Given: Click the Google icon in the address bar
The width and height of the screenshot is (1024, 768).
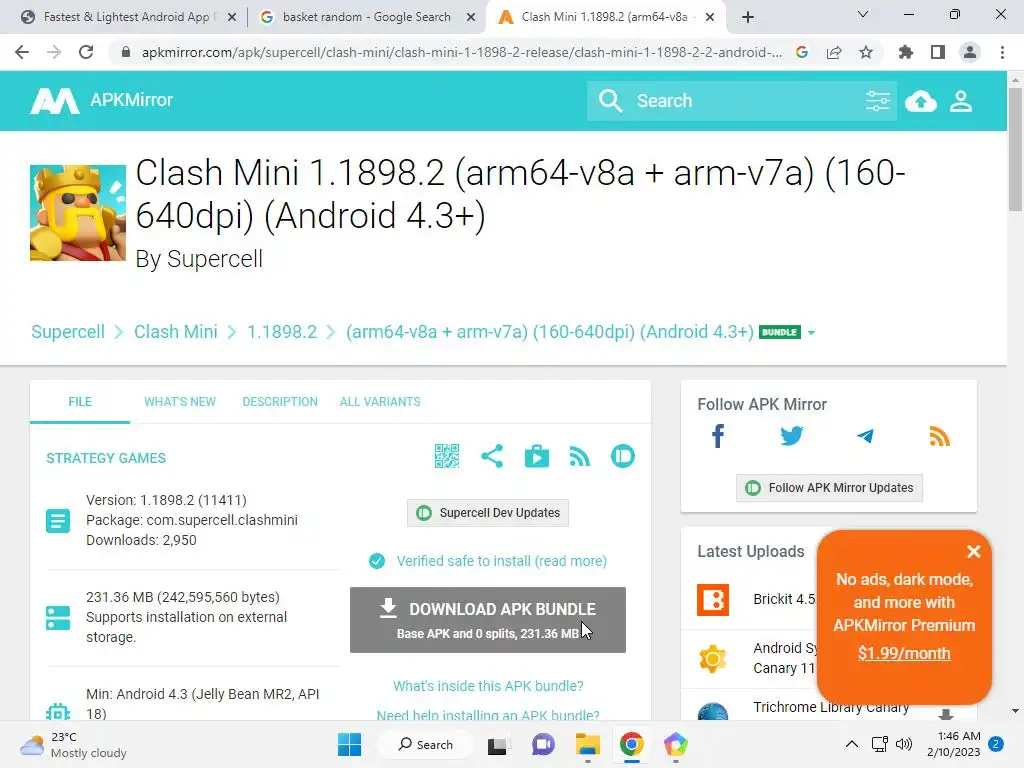Looking at the screenshot, I should tap(802, 52).
